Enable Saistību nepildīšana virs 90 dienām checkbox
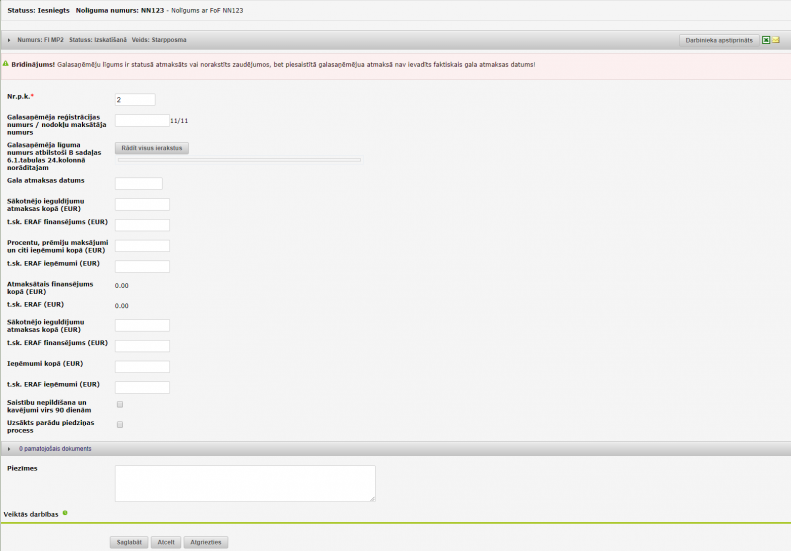This screenshot has width=791, height=551. (x=120, y=404)
